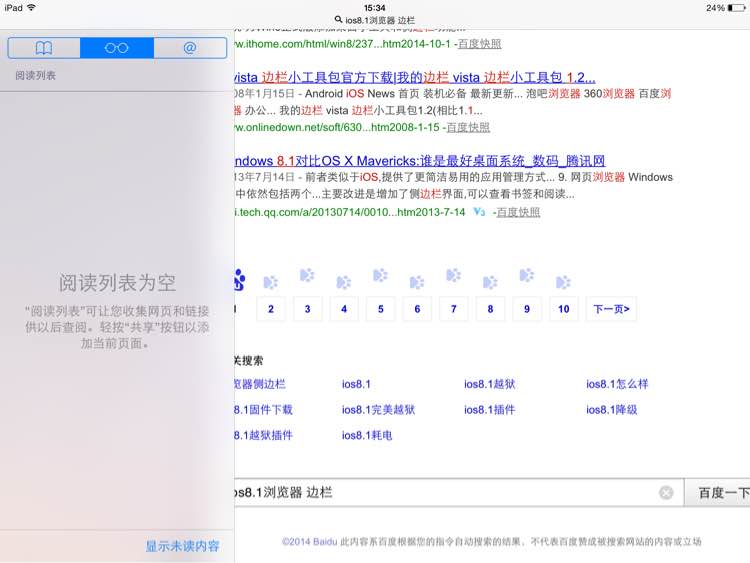Go to results page 9
750x563 pixels.
pyautogui.click(x=527, y=309)
